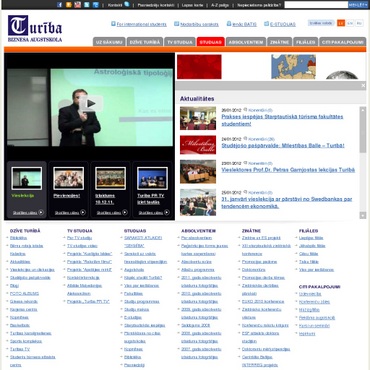
Task: Open the CITI PAKALPOJUMI tab
Action: [343, 42]
